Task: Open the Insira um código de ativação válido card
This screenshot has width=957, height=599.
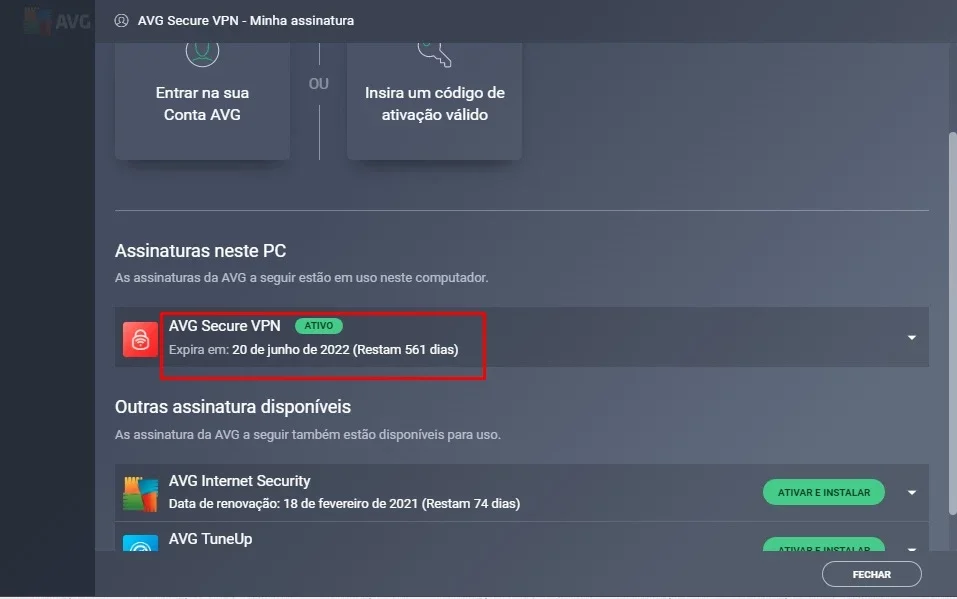Action: pyautogui.click(x=435, y=101)
